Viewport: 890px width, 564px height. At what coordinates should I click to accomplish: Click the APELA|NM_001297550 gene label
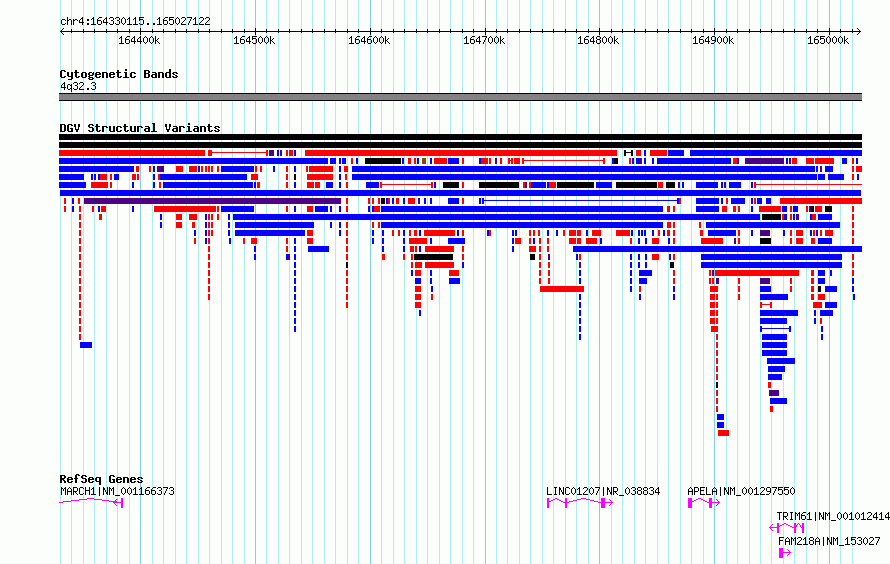pyautogui.click(x=741, y=491)
